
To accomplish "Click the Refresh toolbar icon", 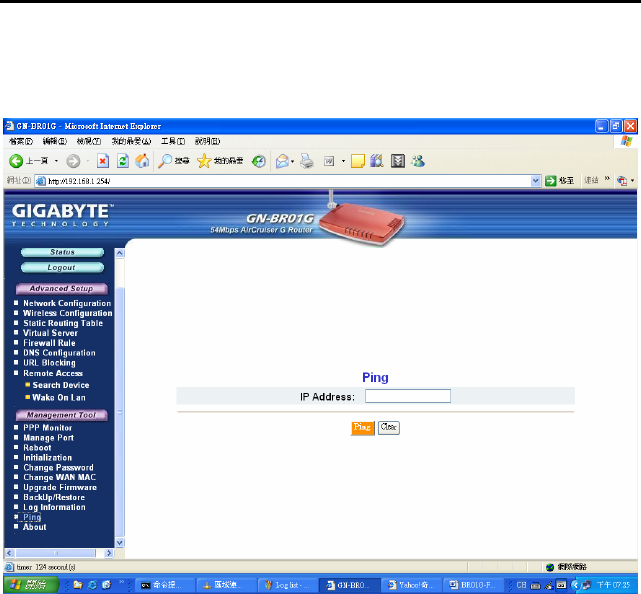I will (123, 161).
